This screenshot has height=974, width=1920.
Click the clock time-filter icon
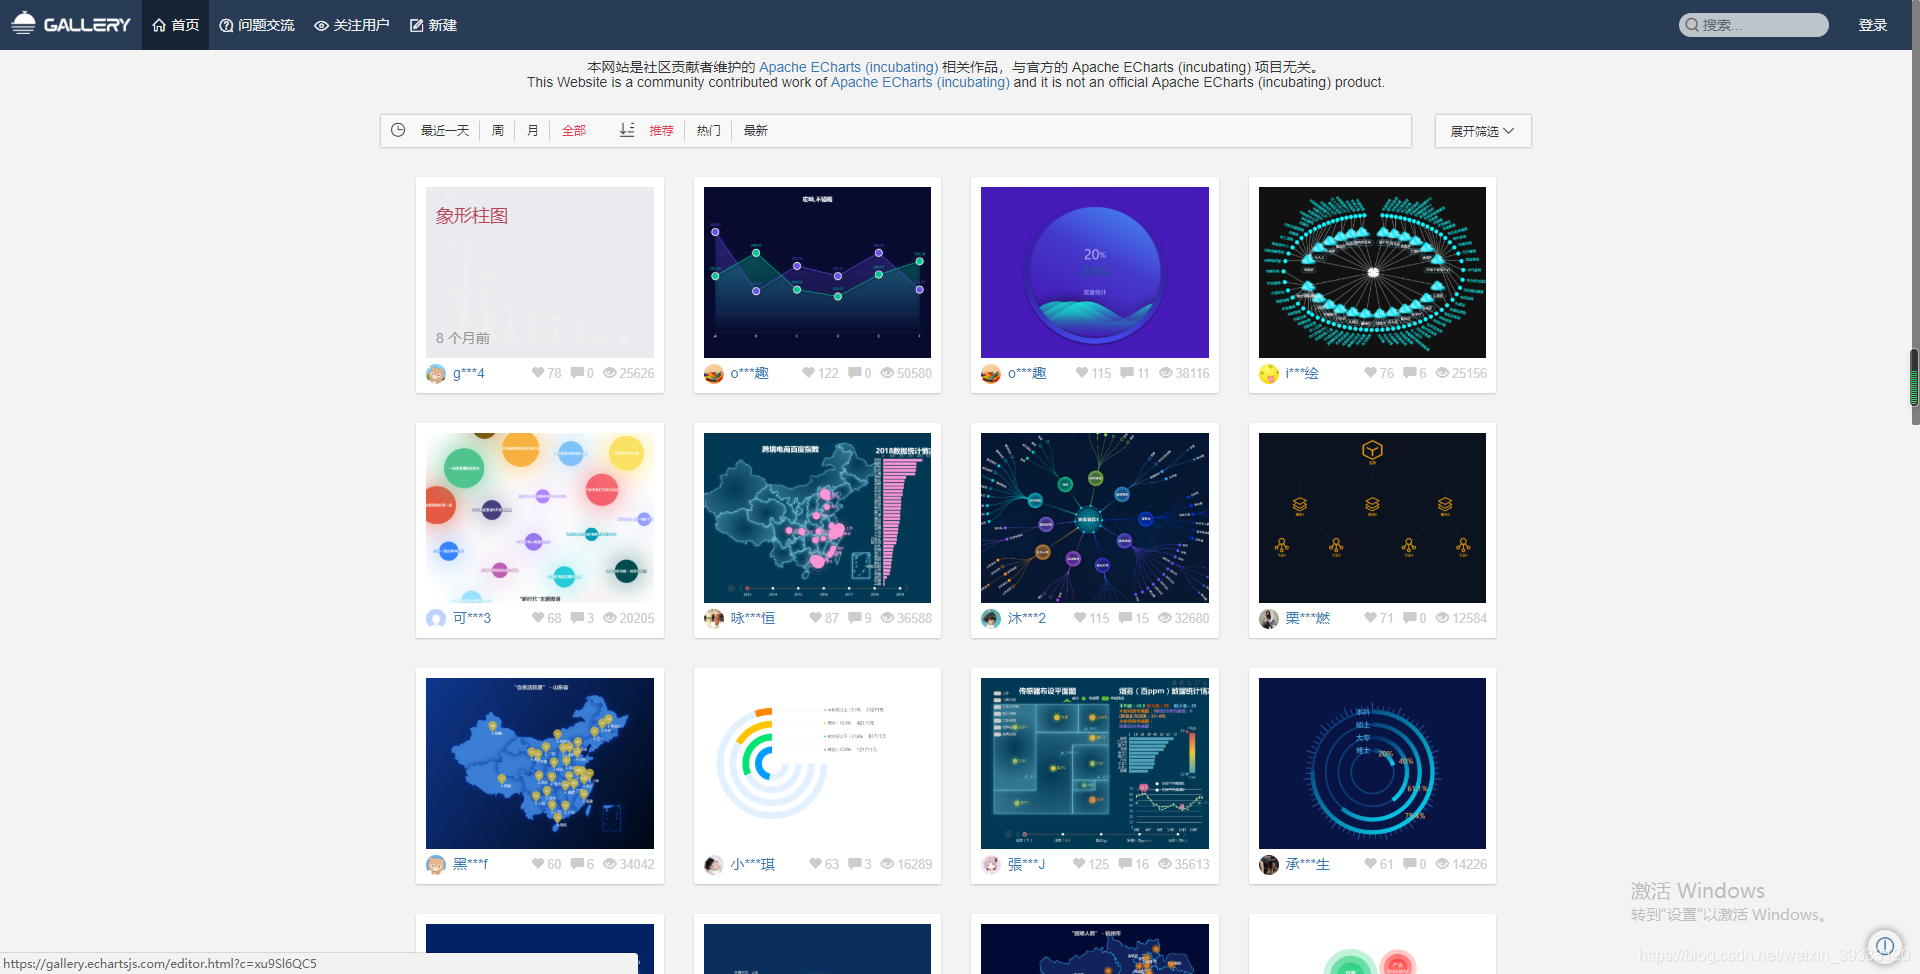(x=398, y=130)
